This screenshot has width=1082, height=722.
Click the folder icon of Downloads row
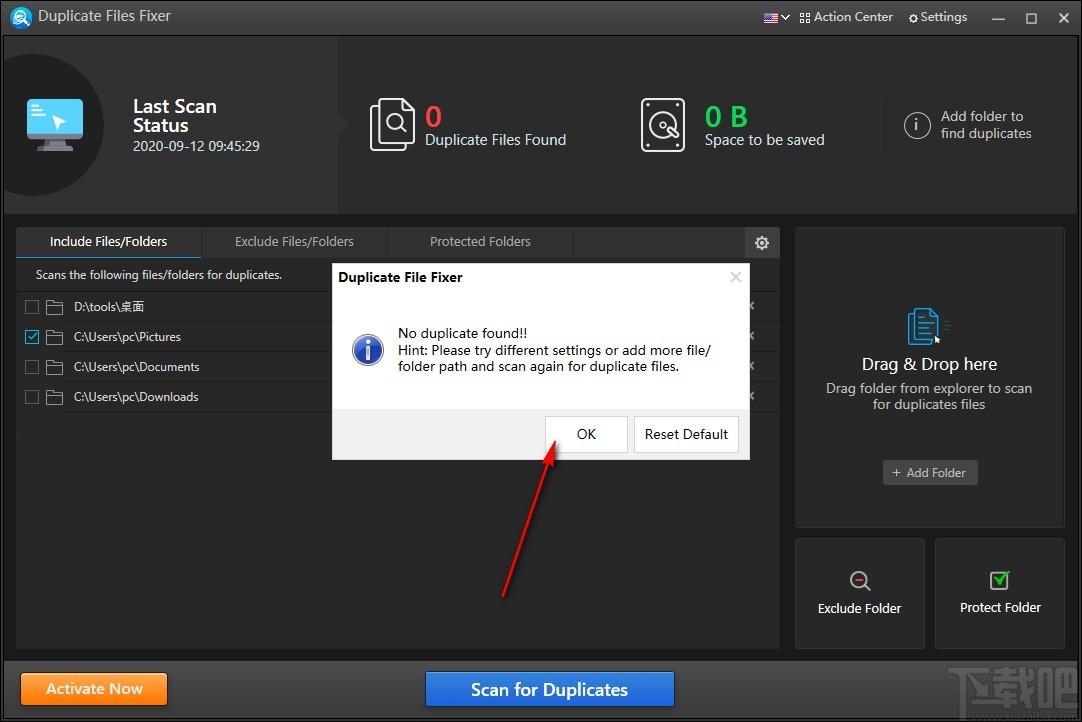[55, 397]
